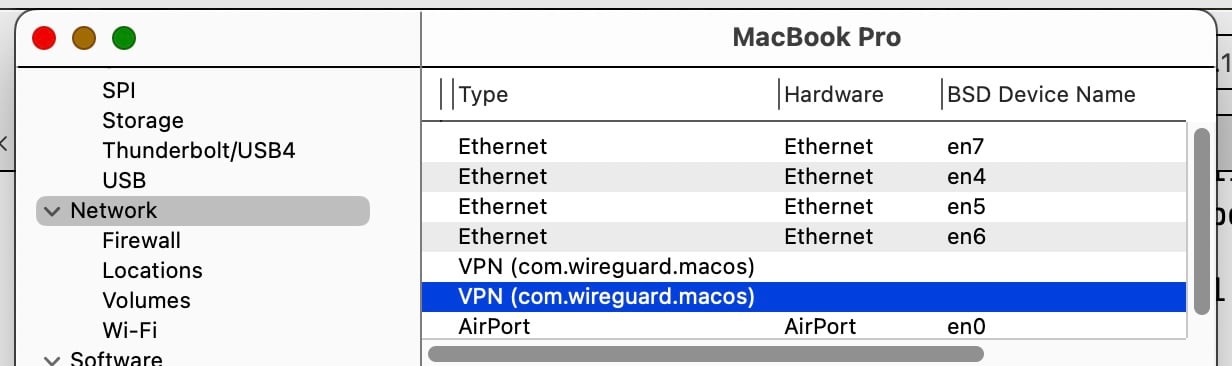The image size is (1232, 366).
Task: Click the horizontal scrollbar of the table
Action: coord(706,354)
